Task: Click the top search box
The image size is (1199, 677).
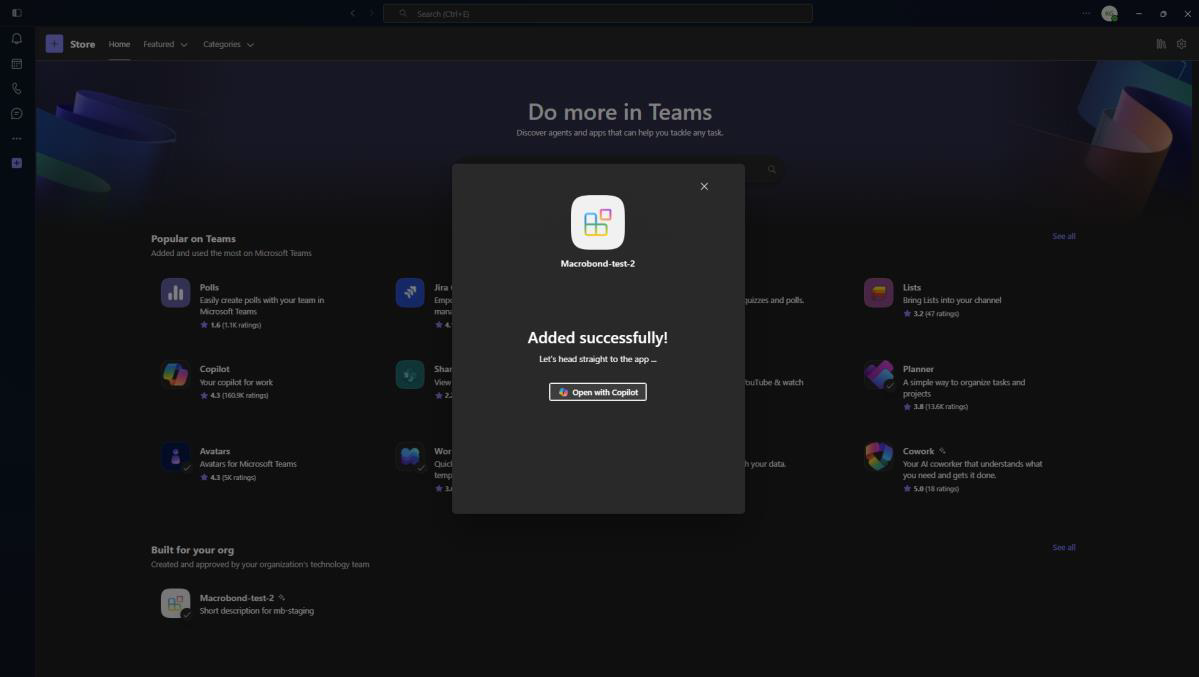Action: (597, 13)
